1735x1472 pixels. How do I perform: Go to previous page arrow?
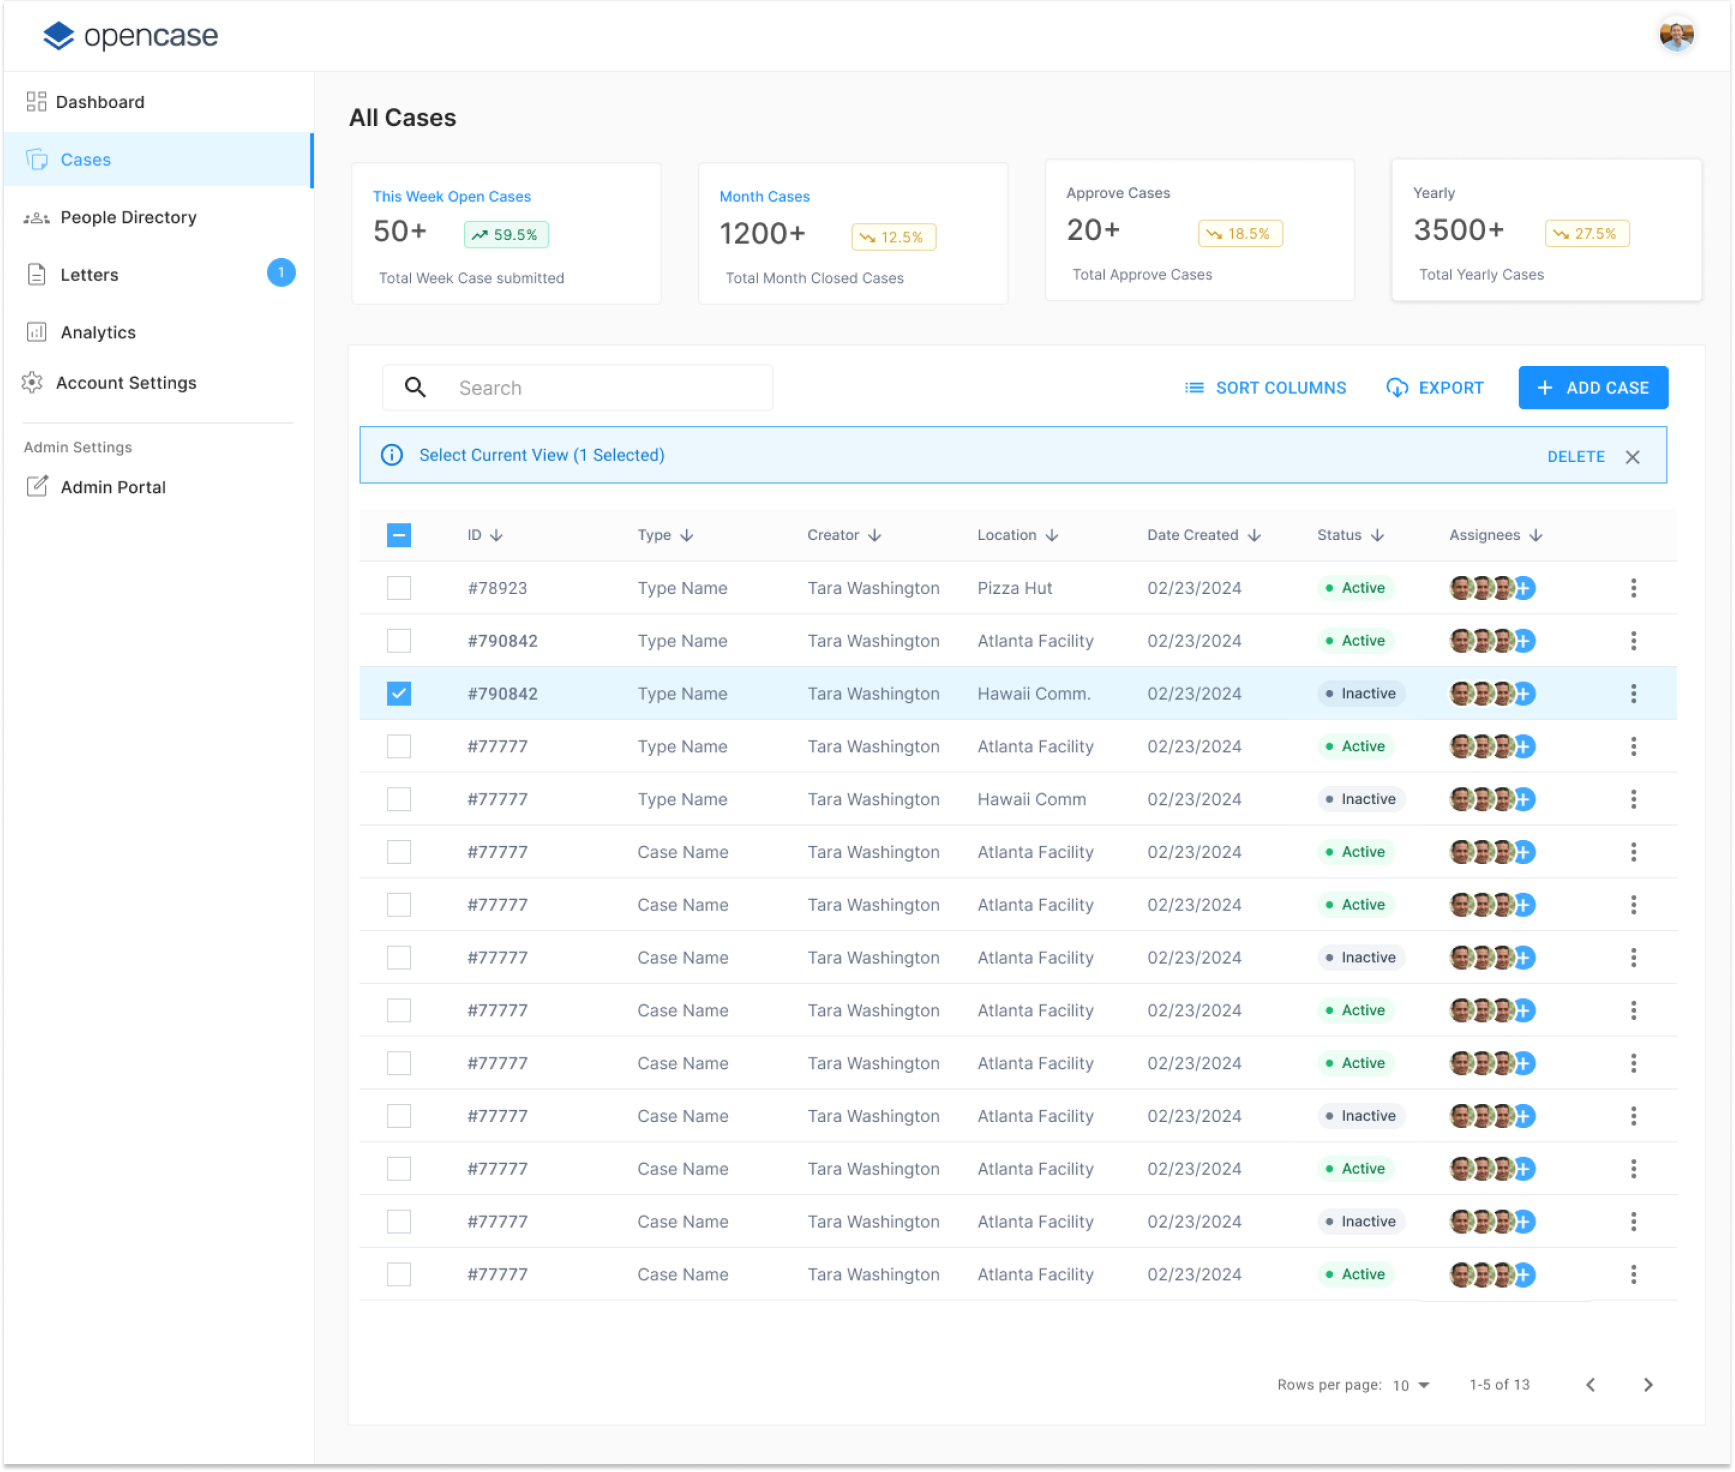tap(1590, 1385)
